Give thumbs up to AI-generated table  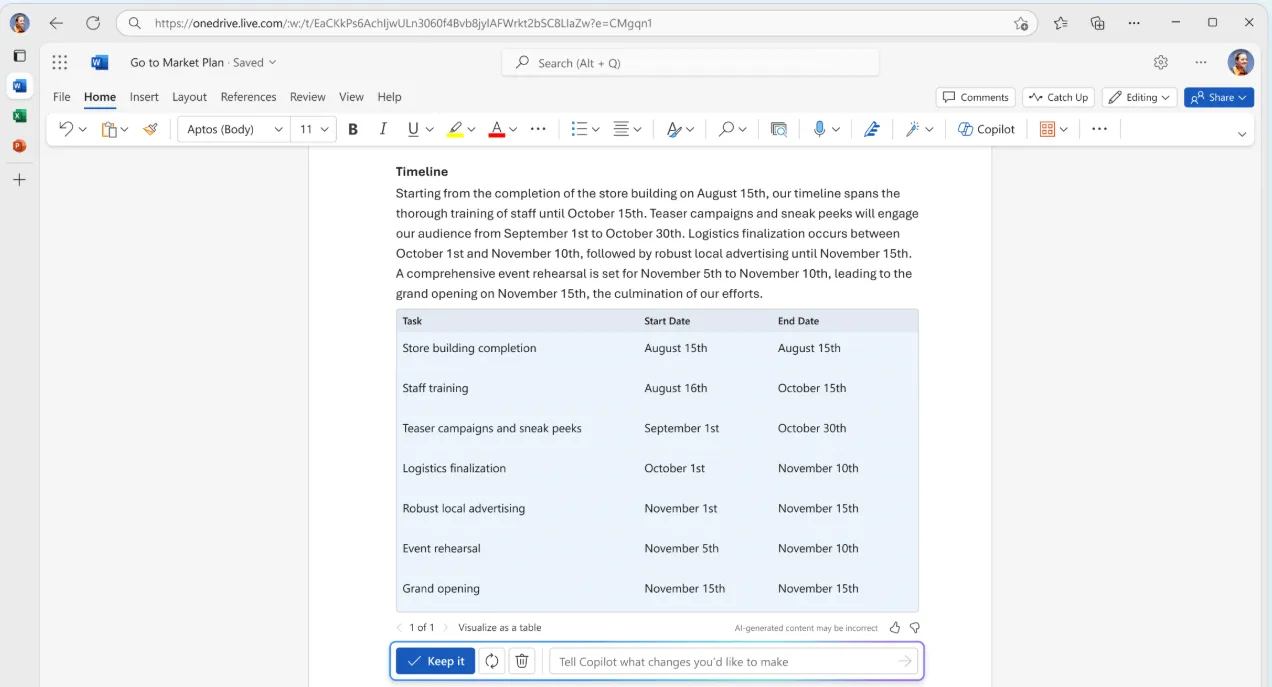895,628
